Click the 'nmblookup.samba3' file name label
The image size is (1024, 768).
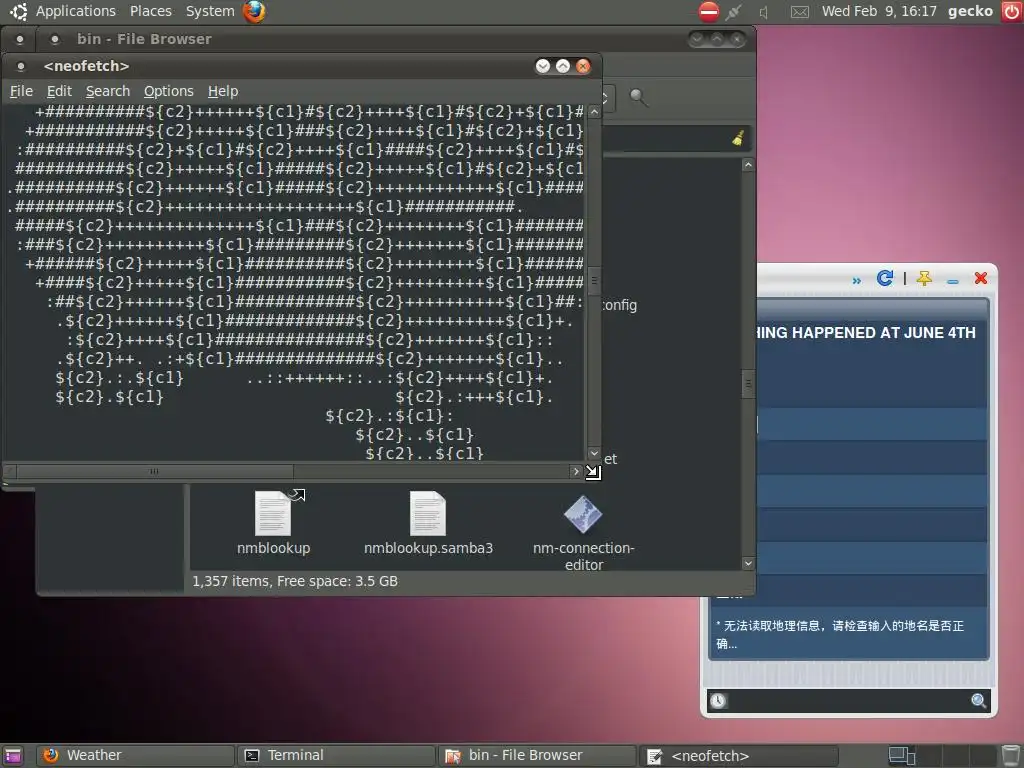[428, 548]
